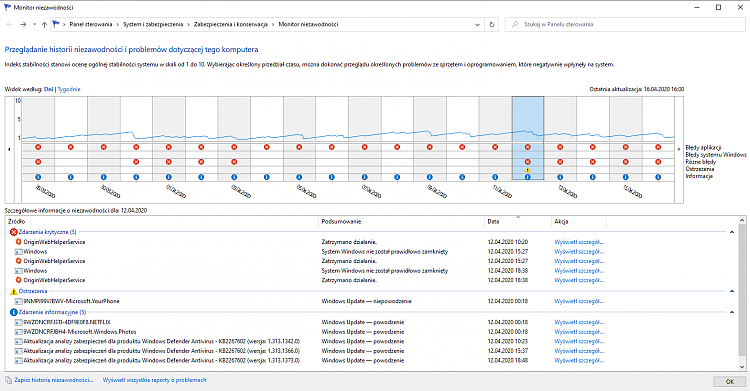Select information icon for 09.04.2020

coord(430,177)
